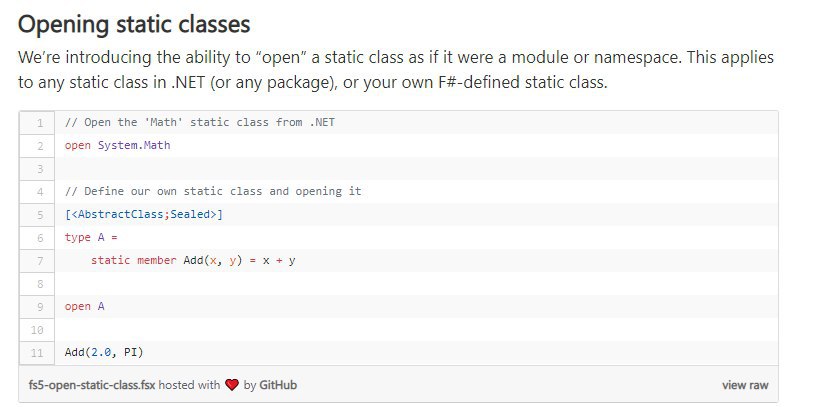
Task: Select line number 11 in gist
Action: tap(37, 352)
